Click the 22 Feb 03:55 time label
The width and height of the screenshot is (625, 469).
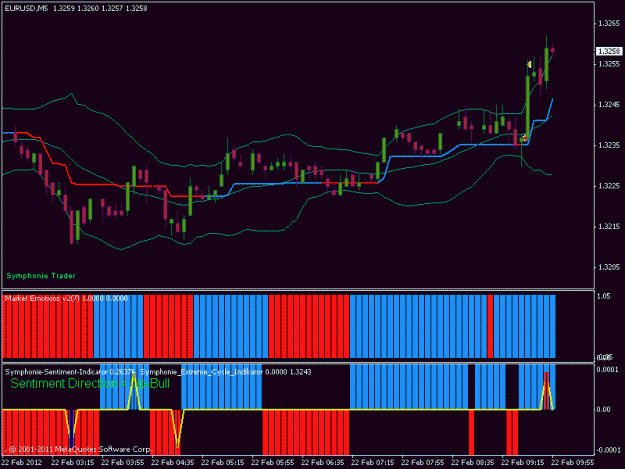122,462
